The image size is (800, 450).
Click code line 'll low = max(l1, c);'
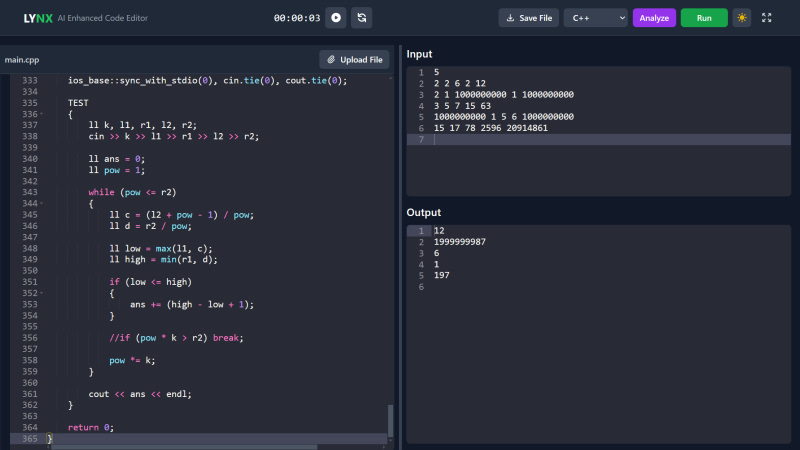pyautogui.click(x=161, y=248)
